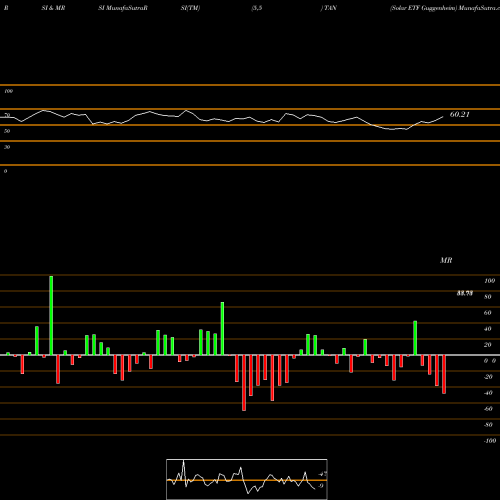
Task: Click the SI MunafaSutraR header text
Action: [123, 8]
